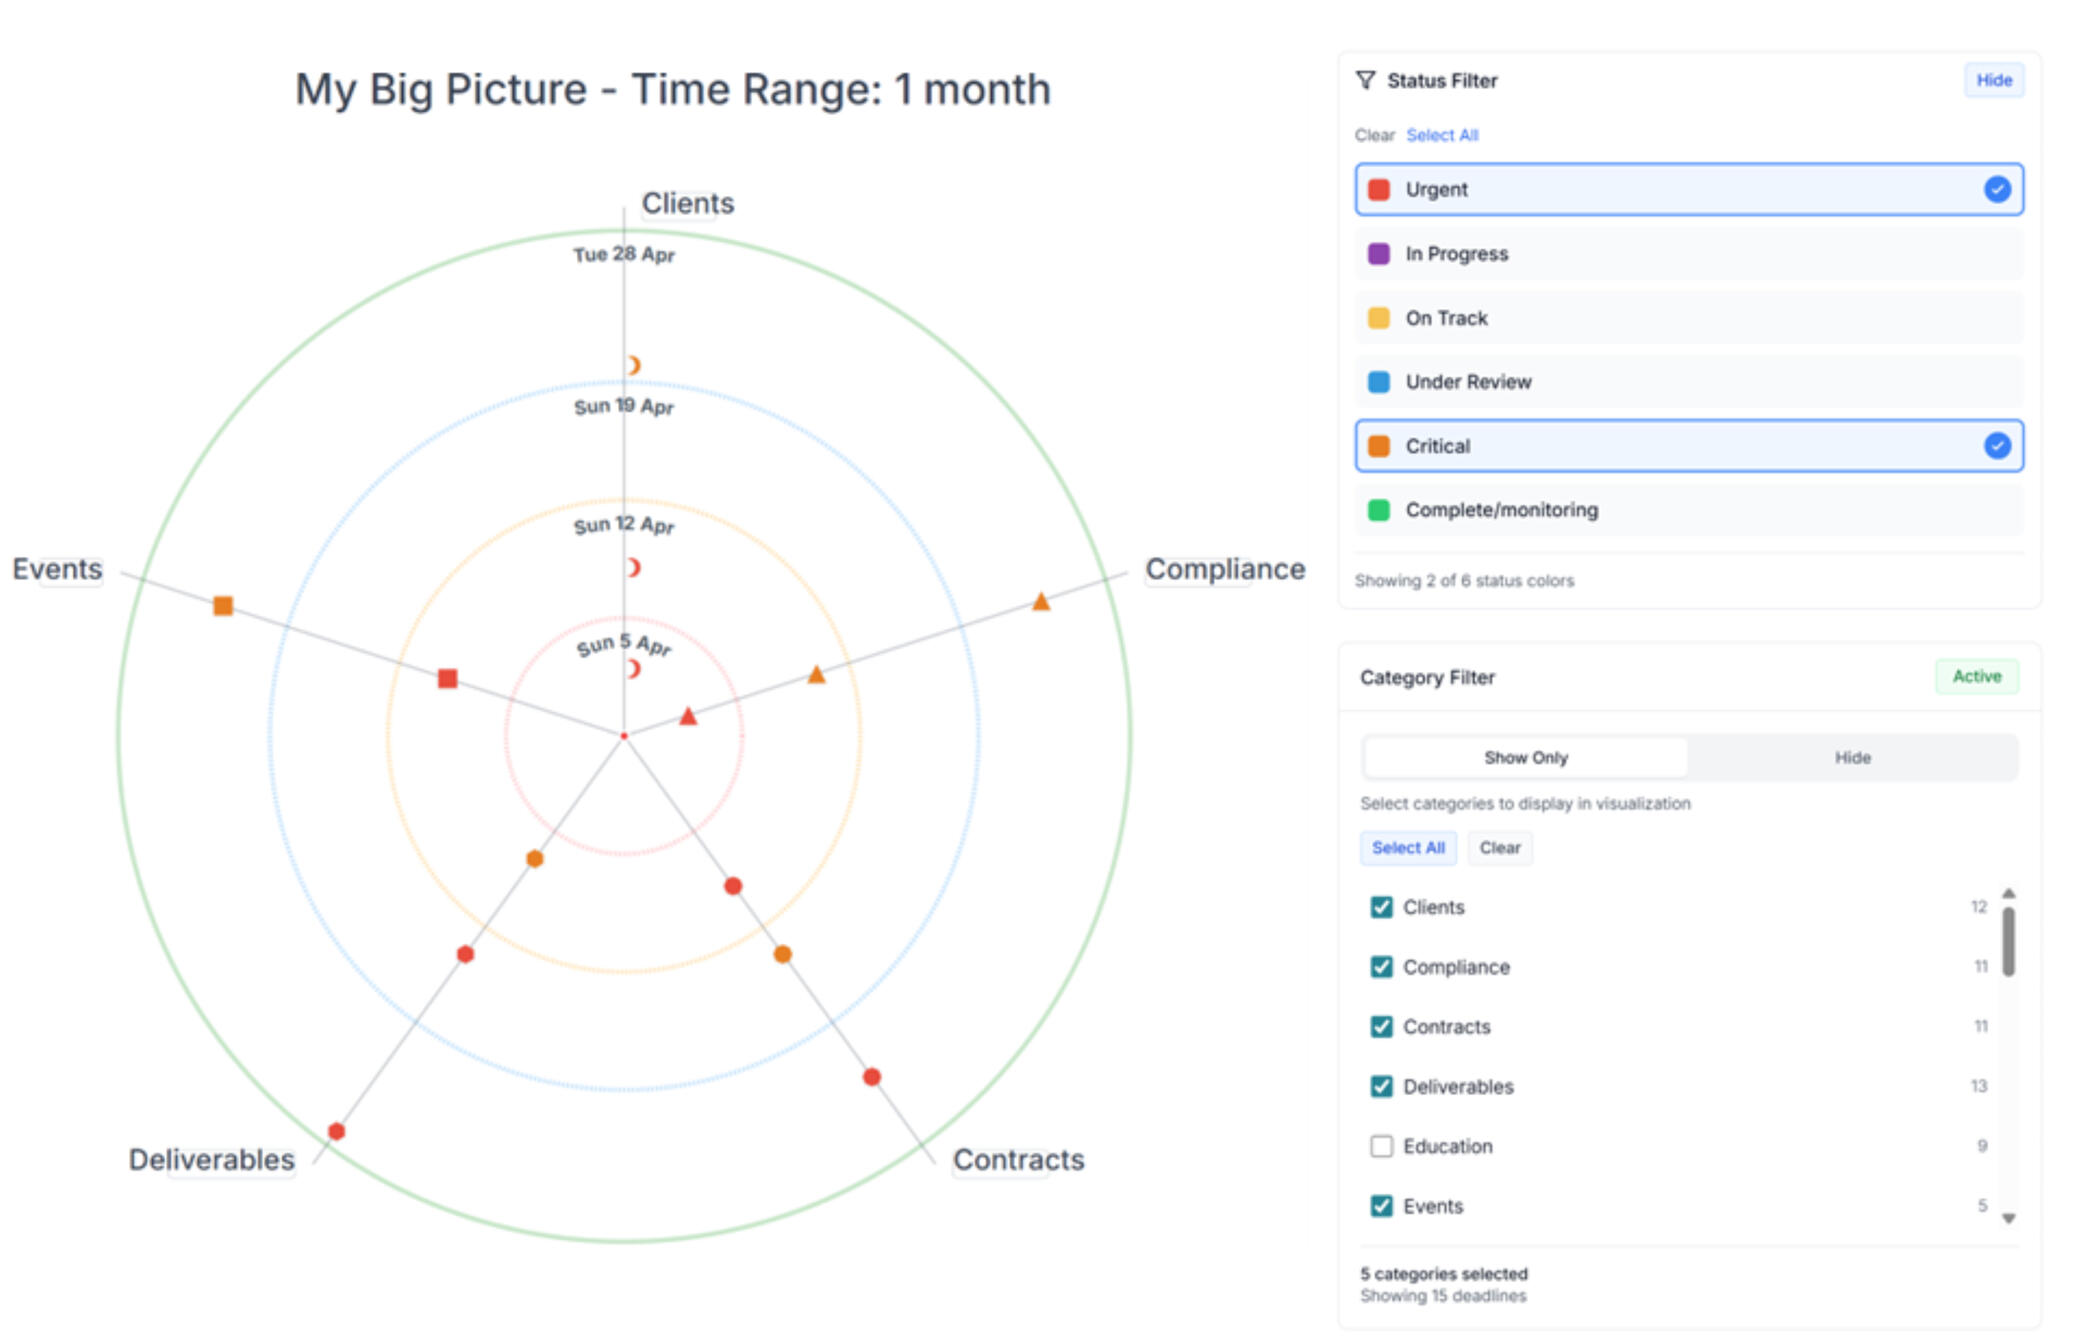Switch to the Hide tab in Category Filter
2099x1338 pixels.
1852,757
